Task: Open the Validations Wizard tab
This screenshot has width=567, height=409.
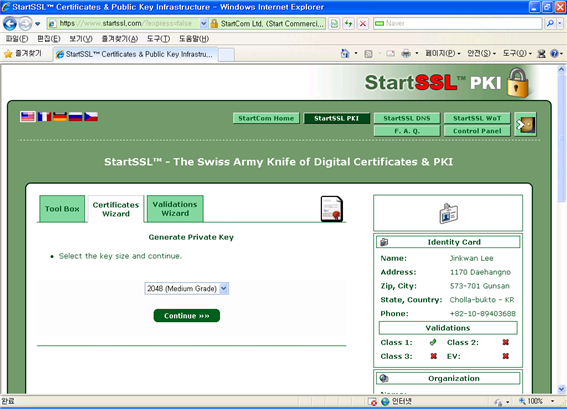Action: tap(175, 209)
